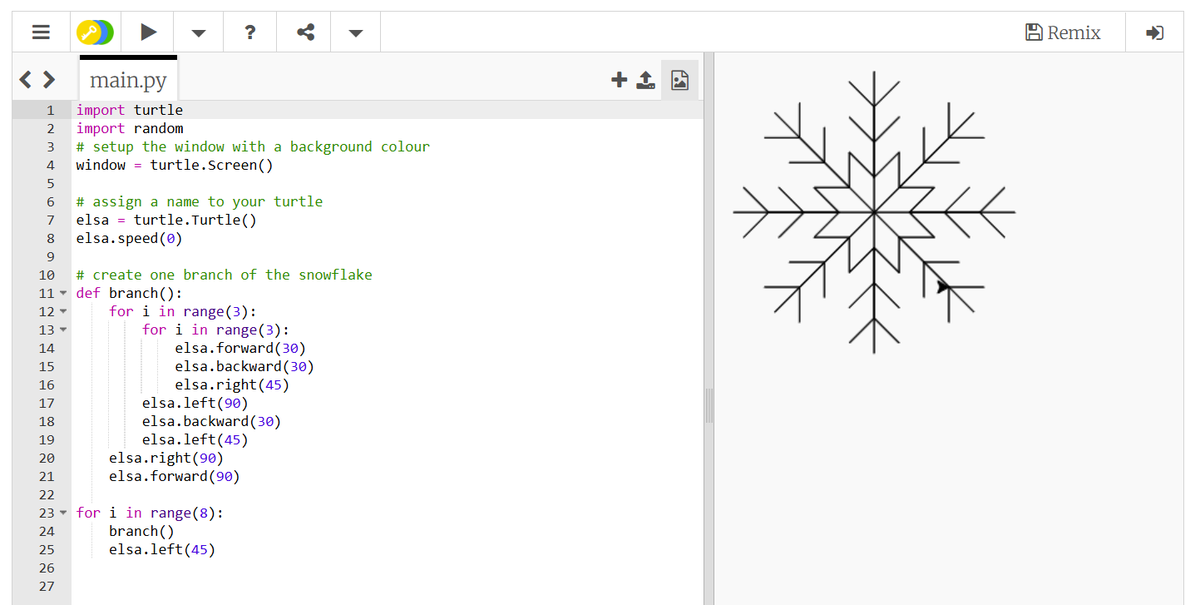This screenshot has height=605, width=1200.
Task: Click the Trinket logo icon
Action: (x=97, y=32)
